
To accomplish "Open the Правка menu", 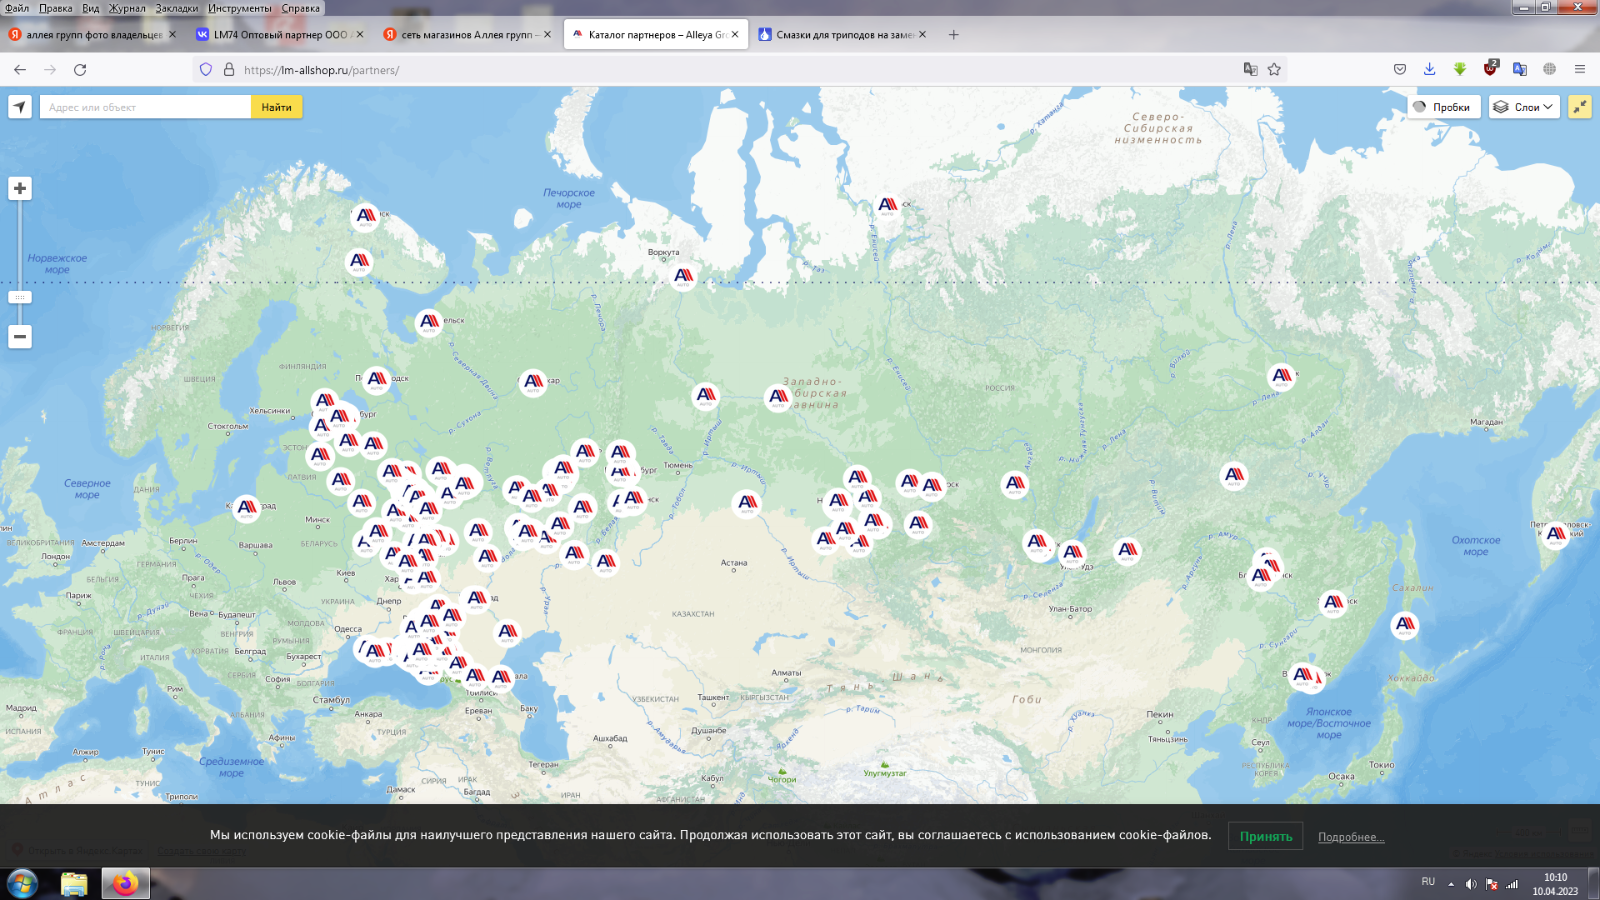I will pyautogui.click(x=56, y=8).
